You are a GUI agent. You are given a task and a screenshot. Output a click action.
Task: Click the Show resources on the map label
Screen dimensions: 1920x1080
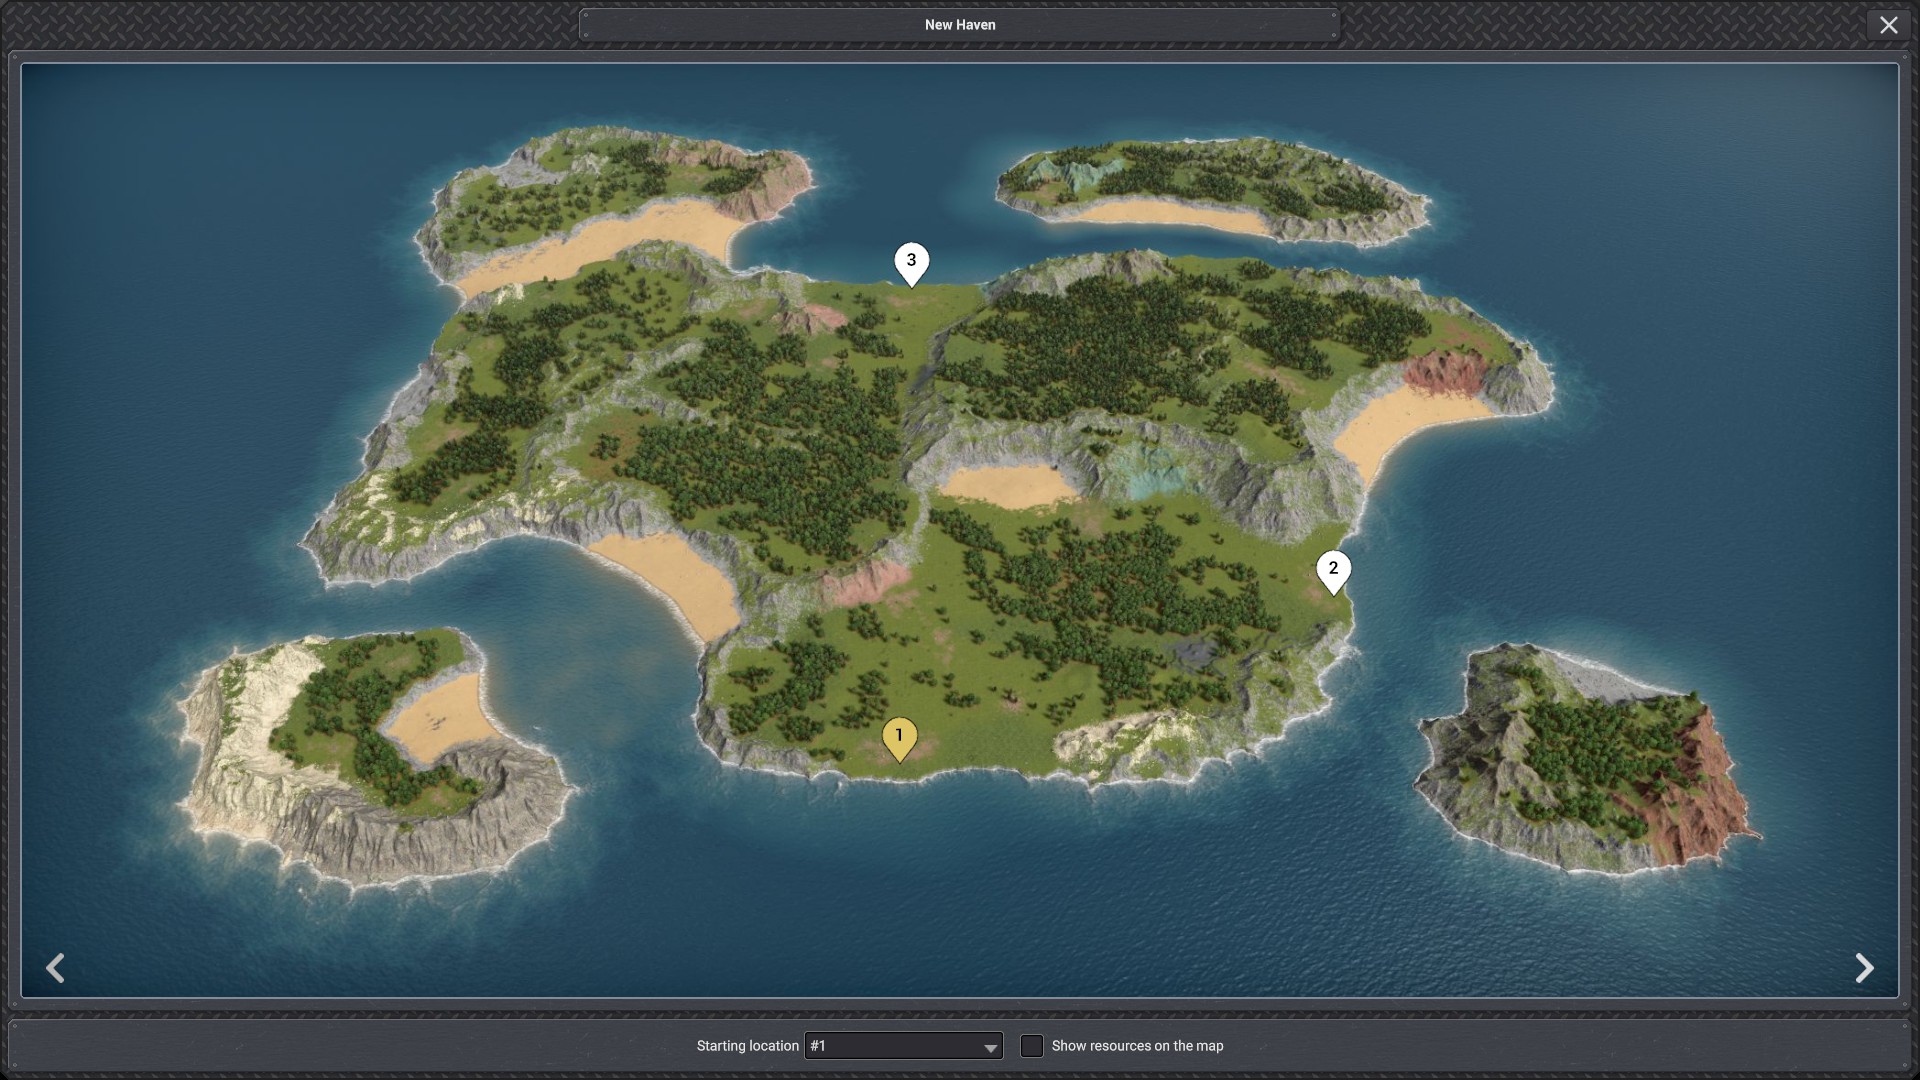click(1137, 1046)
